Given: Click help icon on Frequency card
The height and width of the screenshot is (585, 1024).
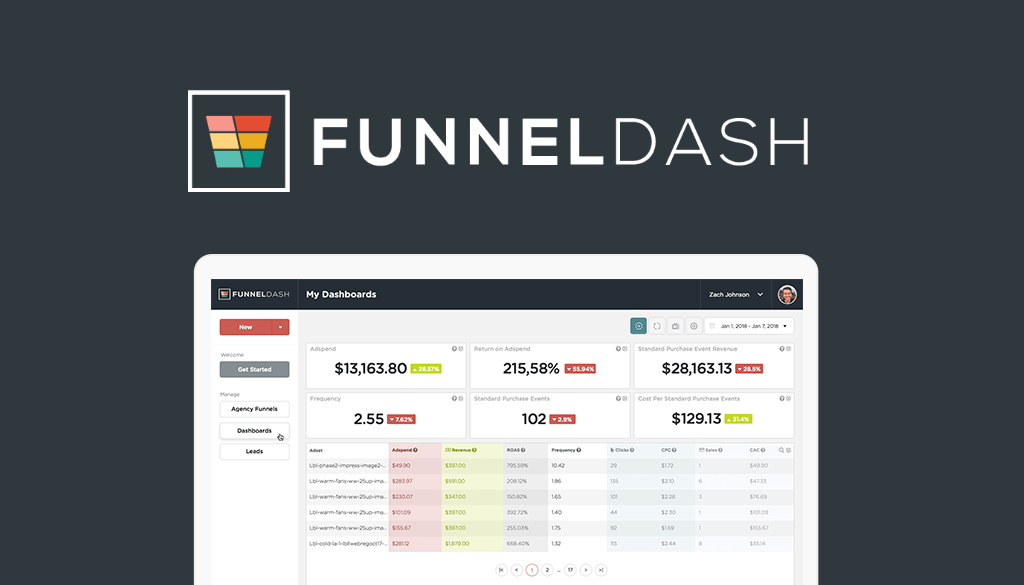Looking at the screenshot, I should tap(454, 398).
